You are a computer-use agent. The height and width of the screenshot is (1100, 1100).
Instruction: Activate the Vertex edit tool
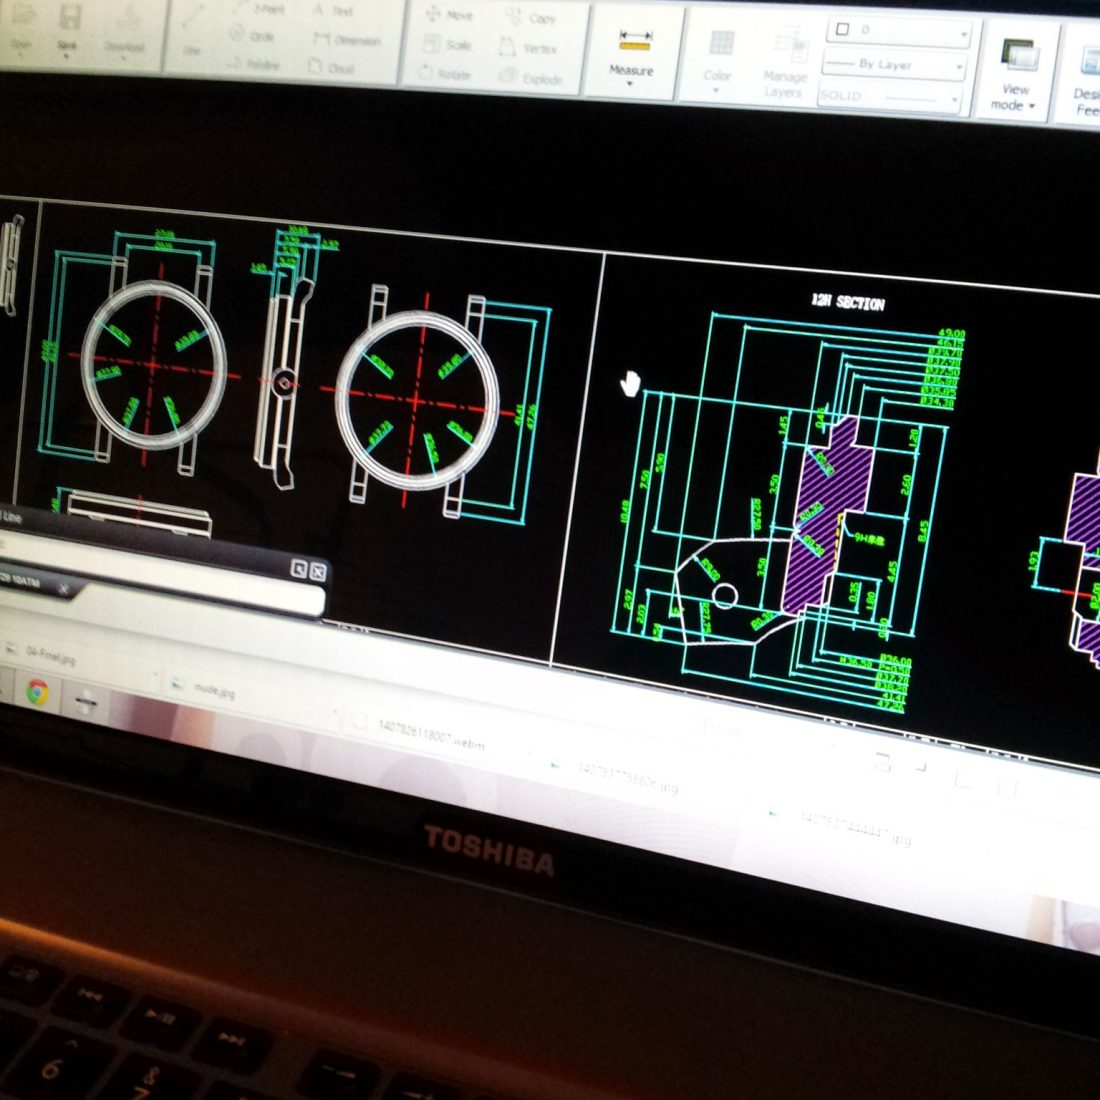point(528,48)
